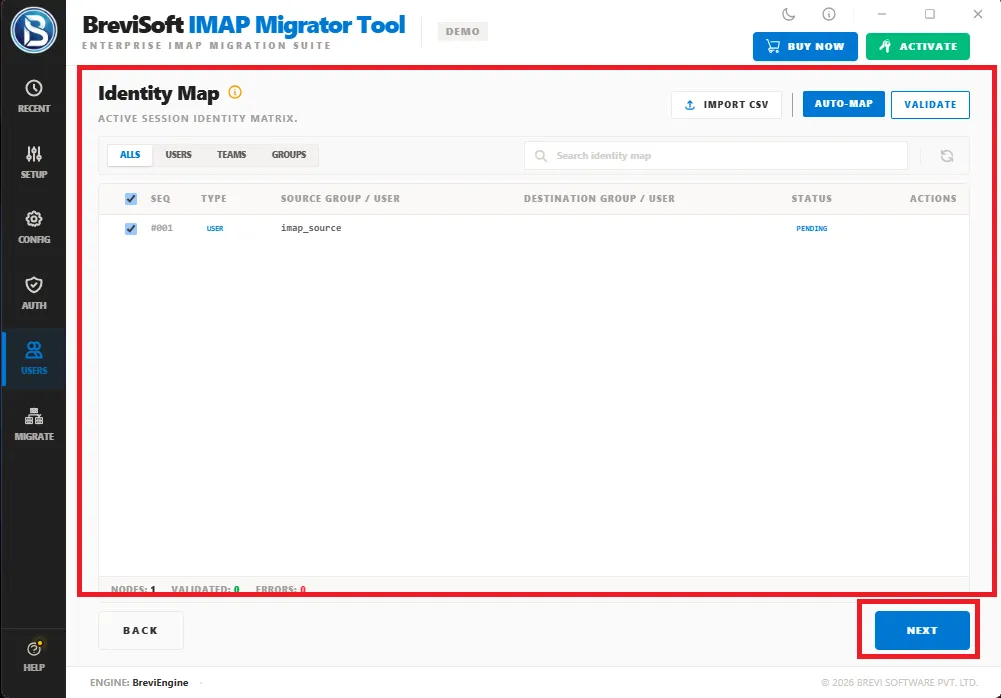Click the Activate button
This screenshot has width=1001, height=698.
(x=917, y=46)
